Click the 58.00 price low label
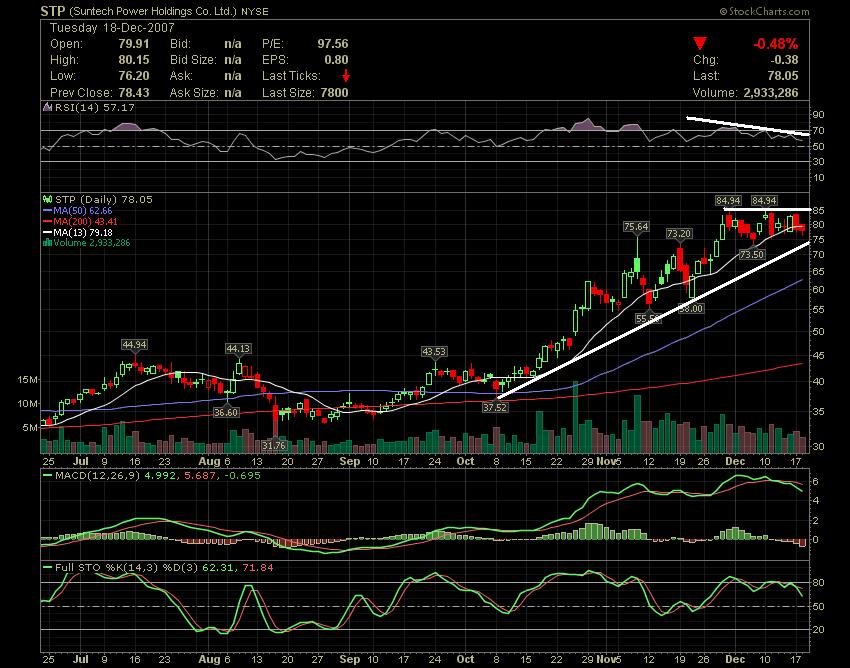This screenshot has height=668, width=850. [x=692, y=309]
